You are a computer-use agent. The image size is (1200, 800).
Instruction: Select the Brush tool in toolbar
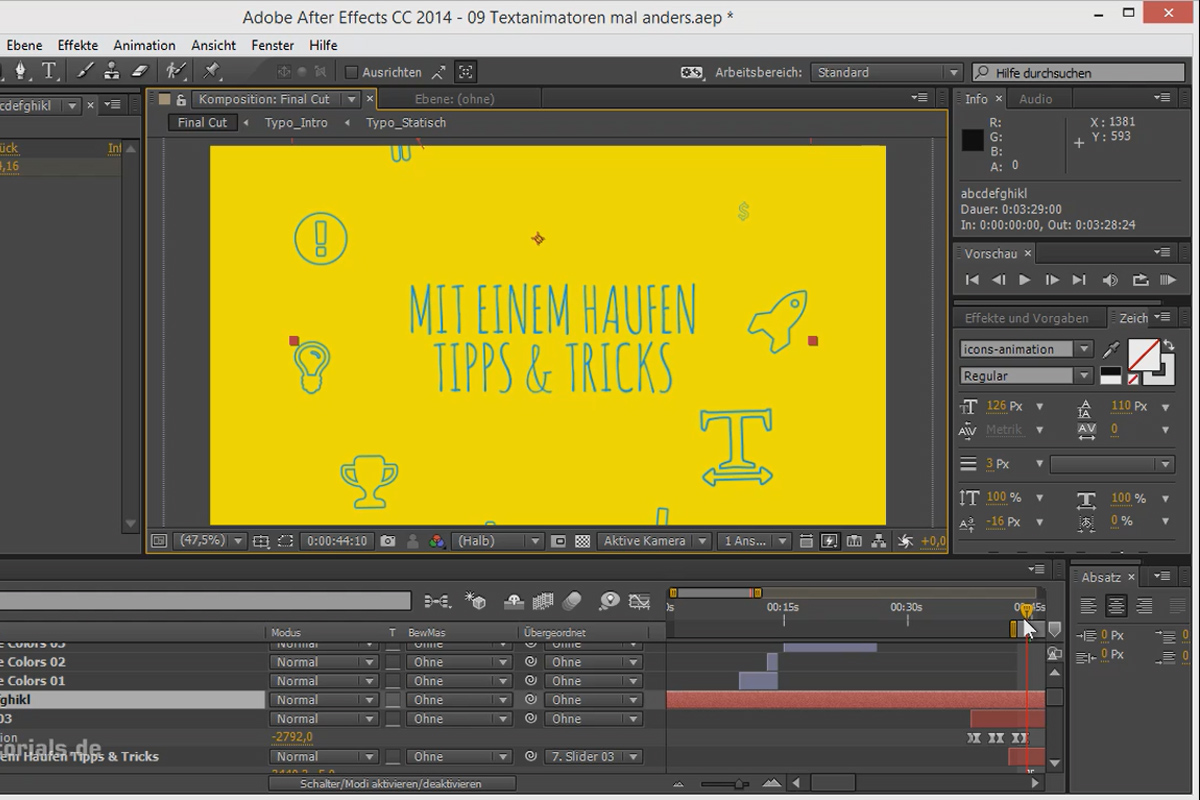(x=85, y=71)
